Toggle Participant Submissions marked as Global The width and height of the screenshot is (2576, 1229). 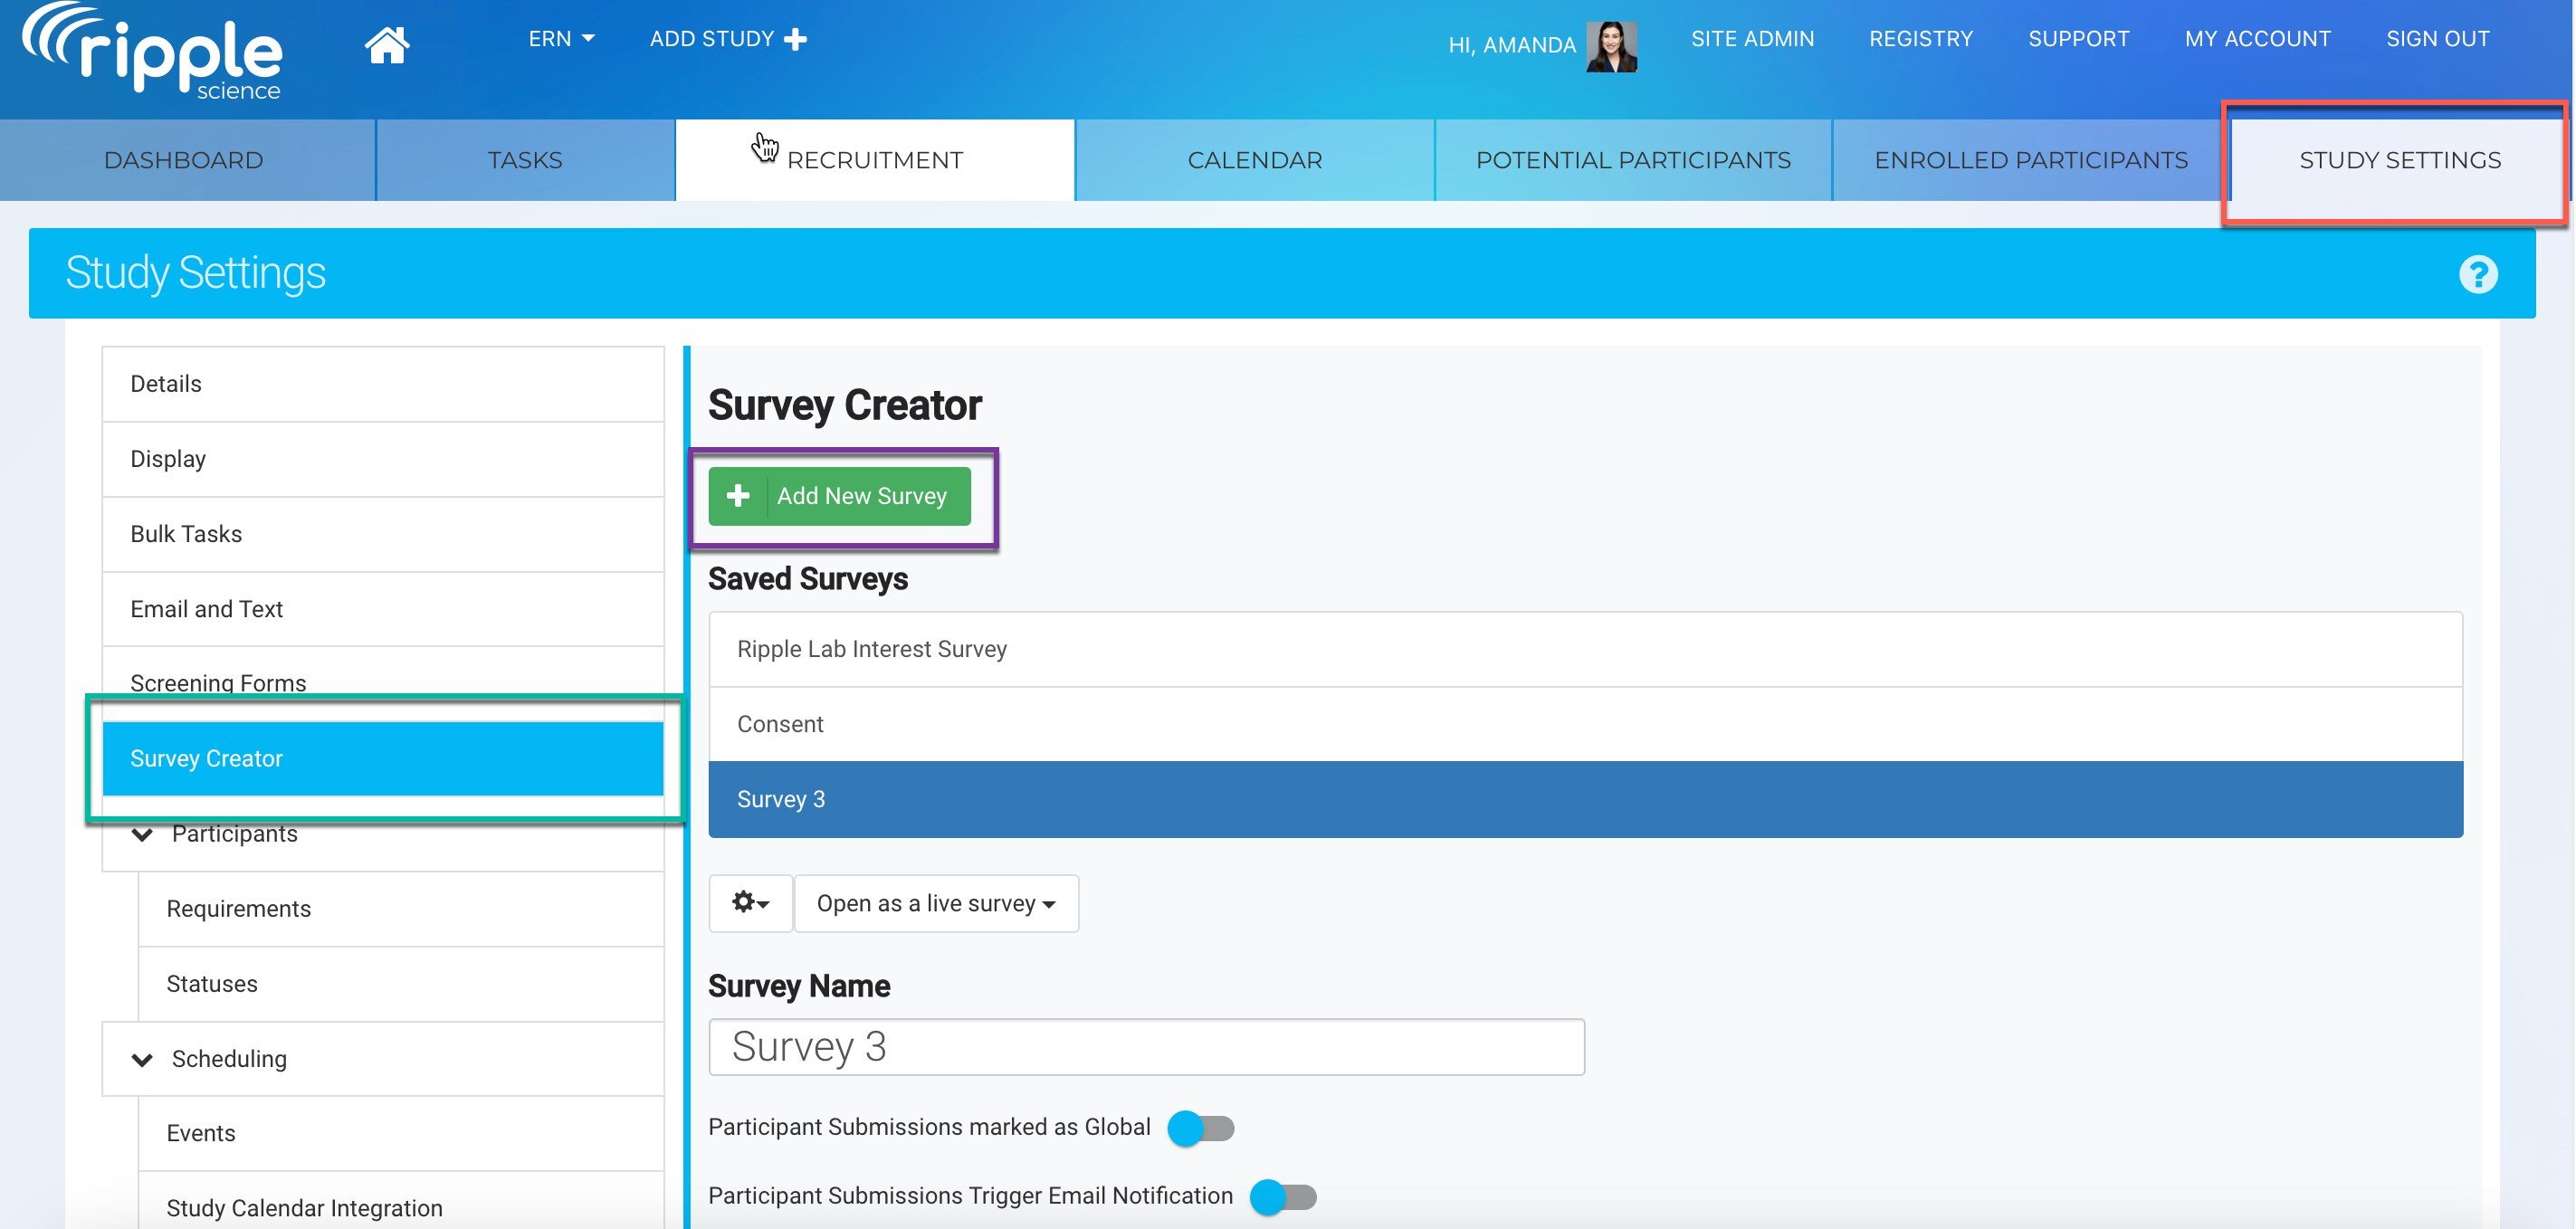click(1201, 1128)
